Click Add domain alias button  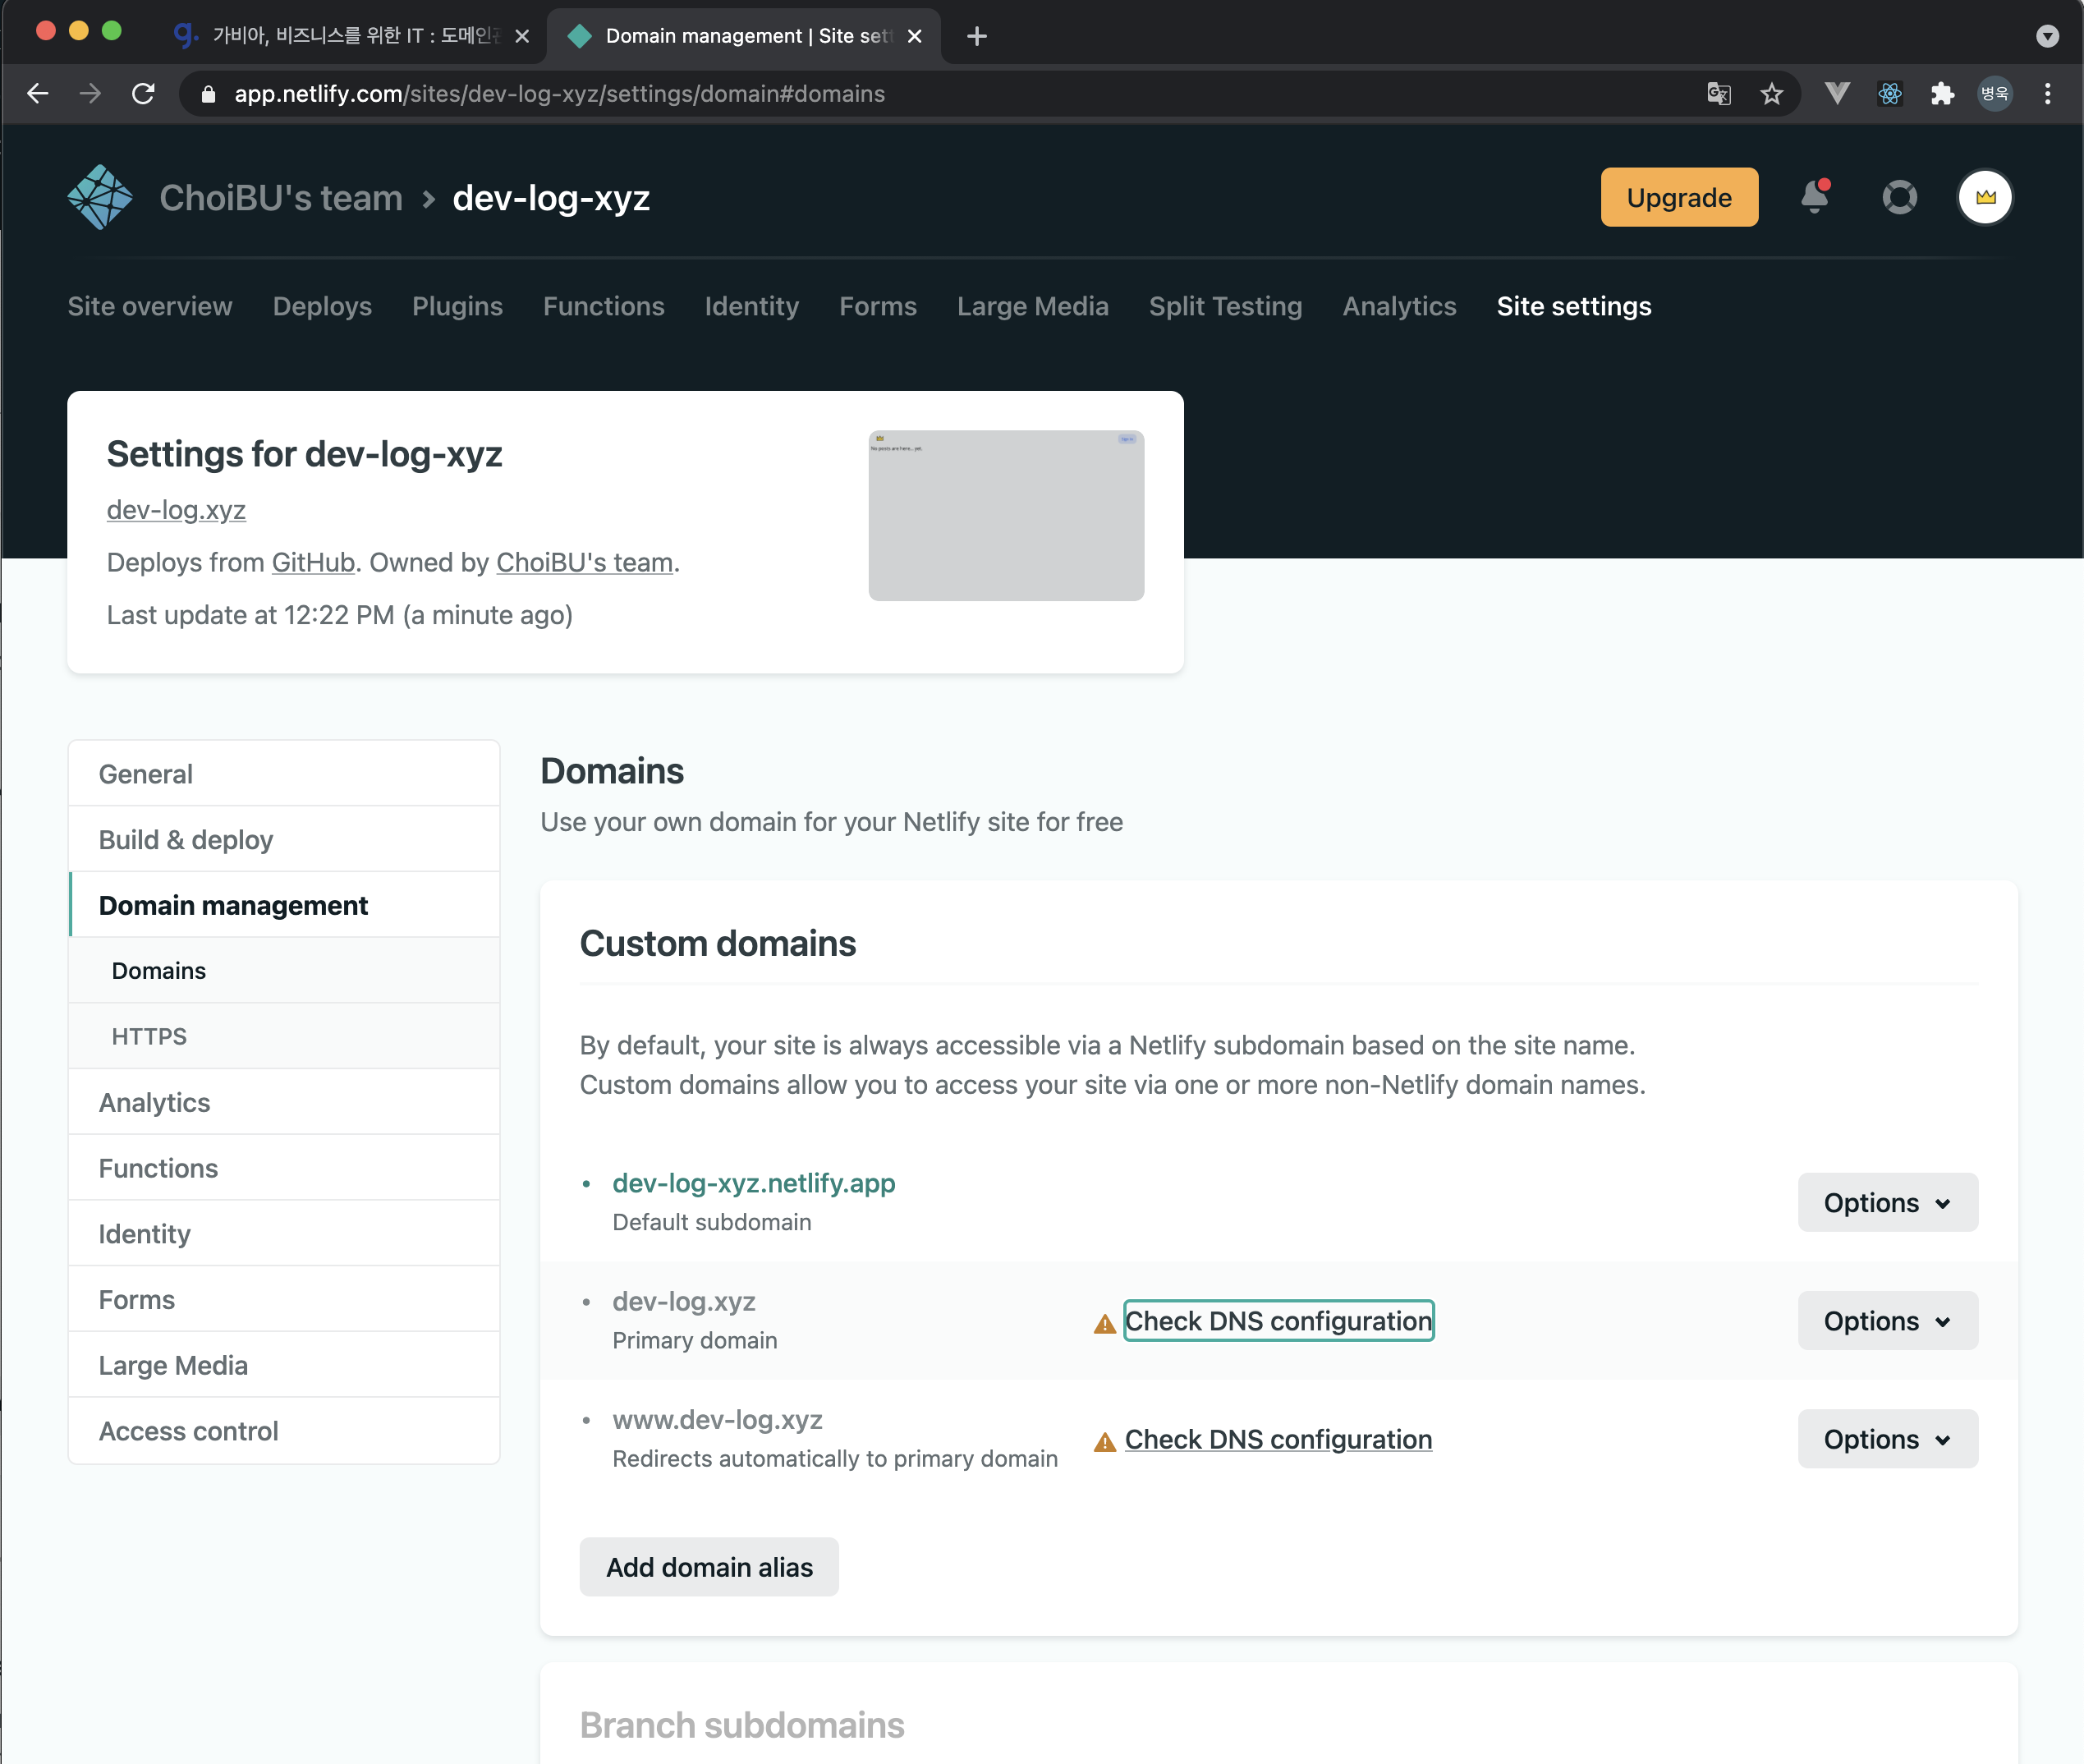(708, 1566)
